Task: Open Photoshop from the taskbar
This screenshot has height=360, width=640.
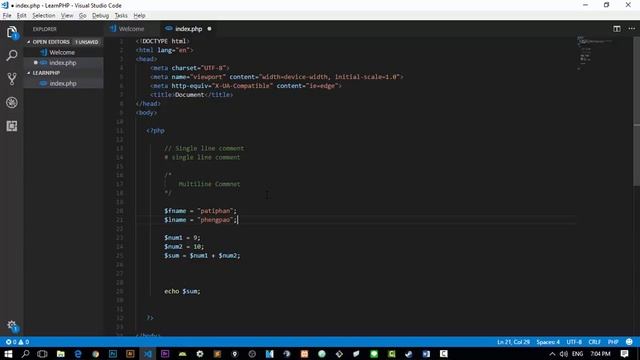Action: (x=113, y=354)
